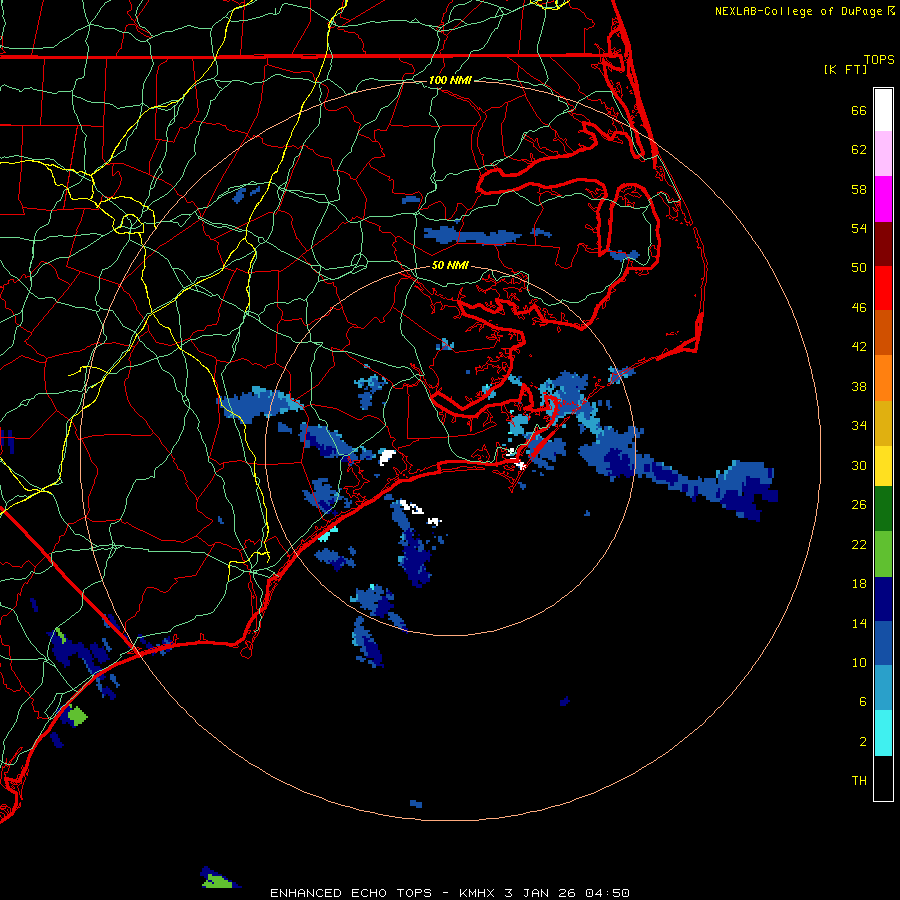Screen dimensions: 900x900
Task: Select the cyan legend color block
Action: pos(883,733)
